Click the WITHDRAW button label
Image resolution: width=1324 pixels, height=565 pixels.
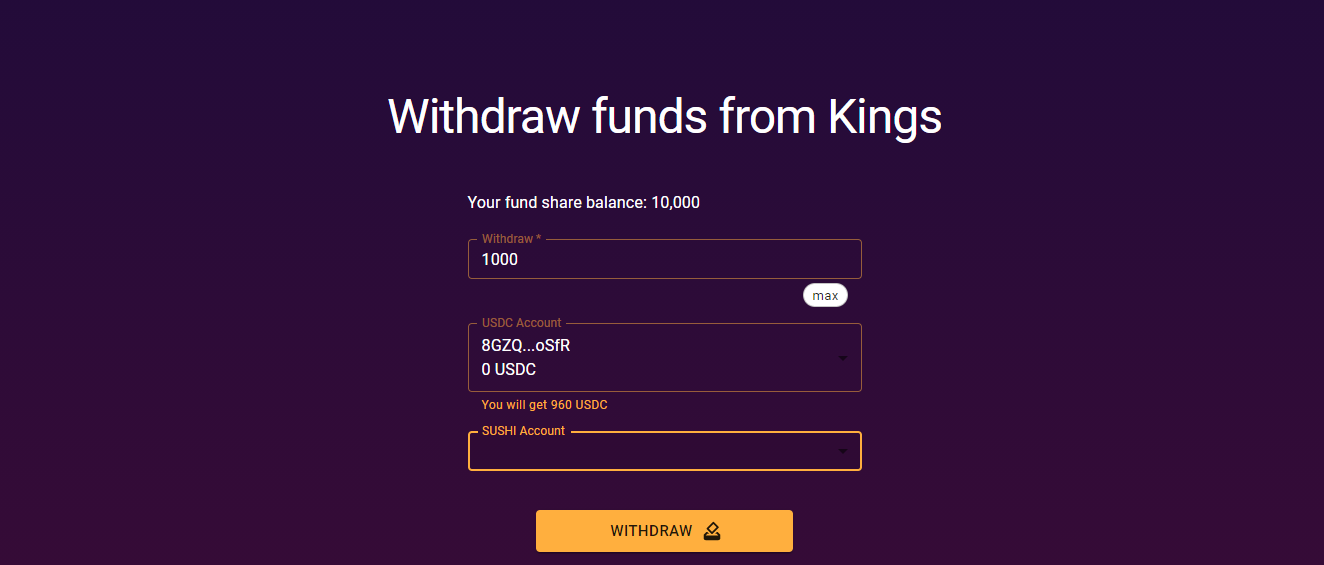click(x=651, y=531)
